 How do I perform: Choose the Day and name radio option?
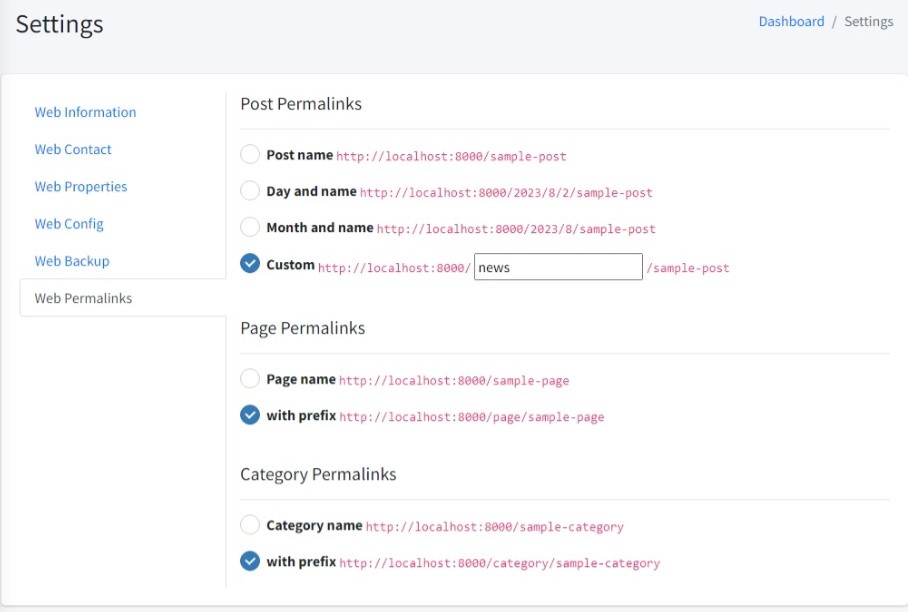point(250,191)
